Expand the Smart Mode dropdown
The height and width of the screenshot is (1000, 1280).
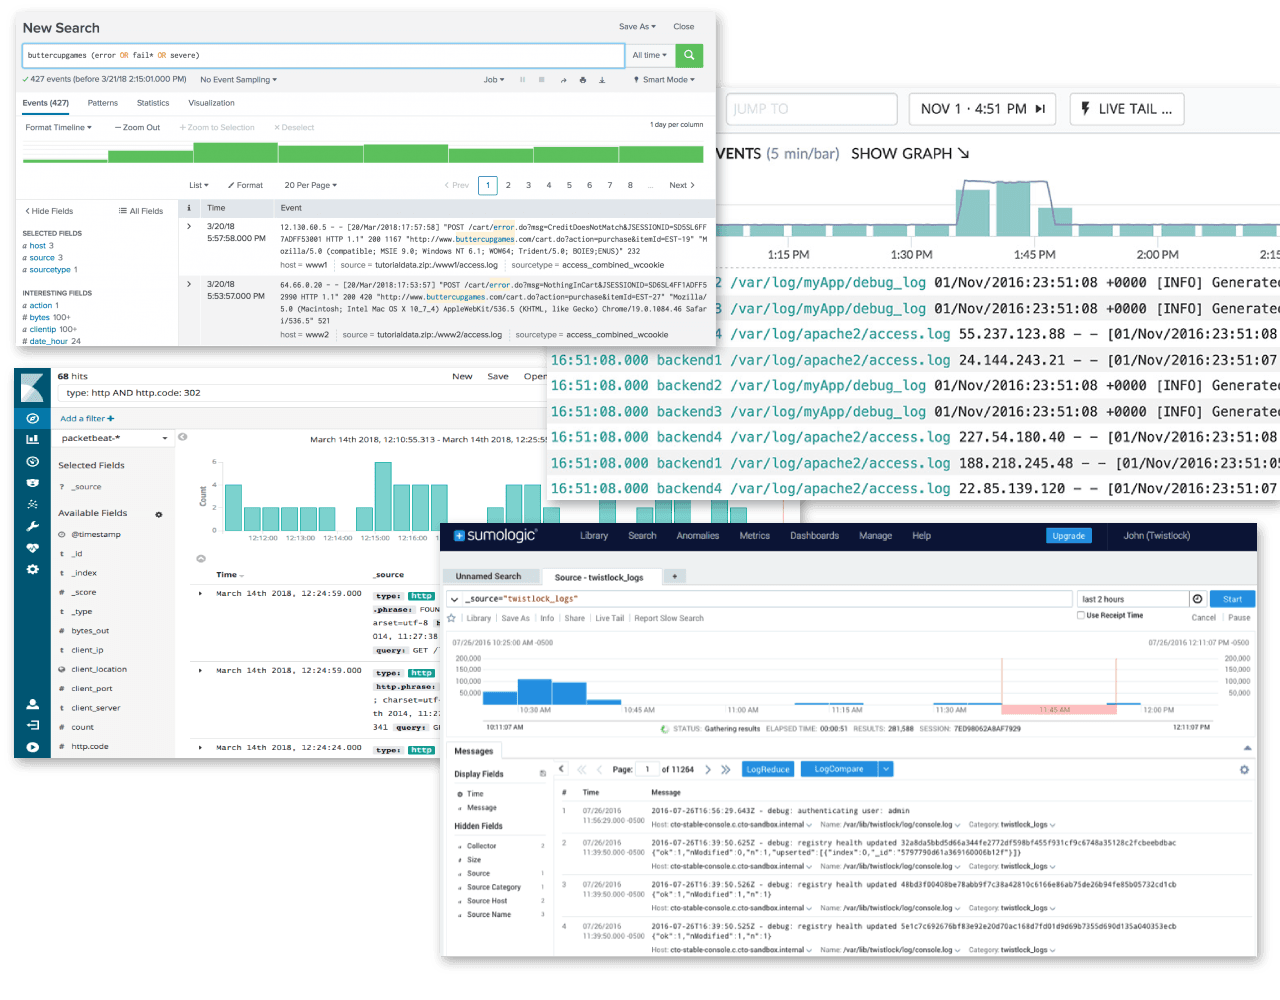tap(665, 80)
